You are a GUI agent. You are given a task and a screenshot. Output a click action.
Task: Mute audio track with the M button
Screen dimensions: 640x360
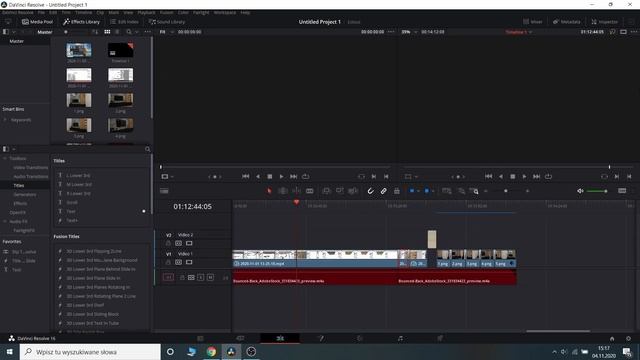[210, 278]
